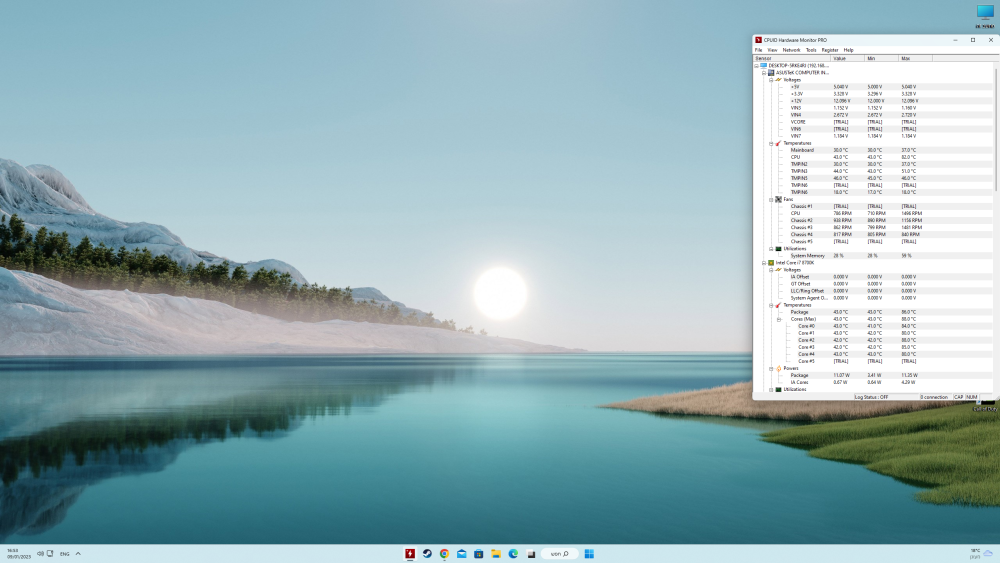Image resolution: width=1000 pixels, height=563 pixels.
Task: Open Google Chrome from the taskbar
Action: (x=445, y=553)
